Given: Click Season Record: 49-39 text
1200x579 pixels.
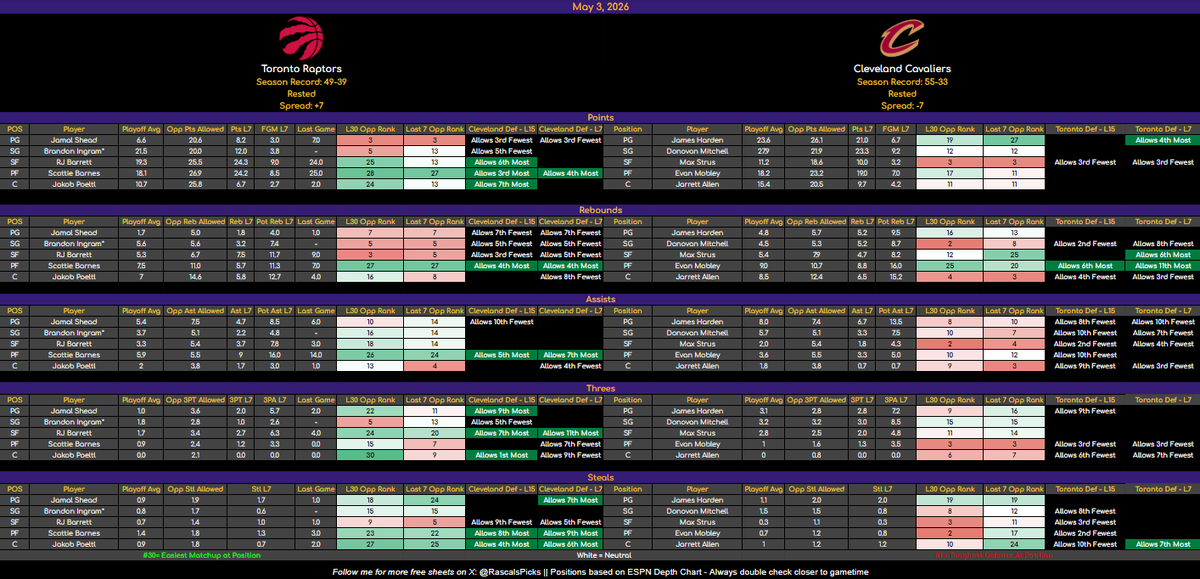Looking at the screenshot, I should click(x=301, y=81).
